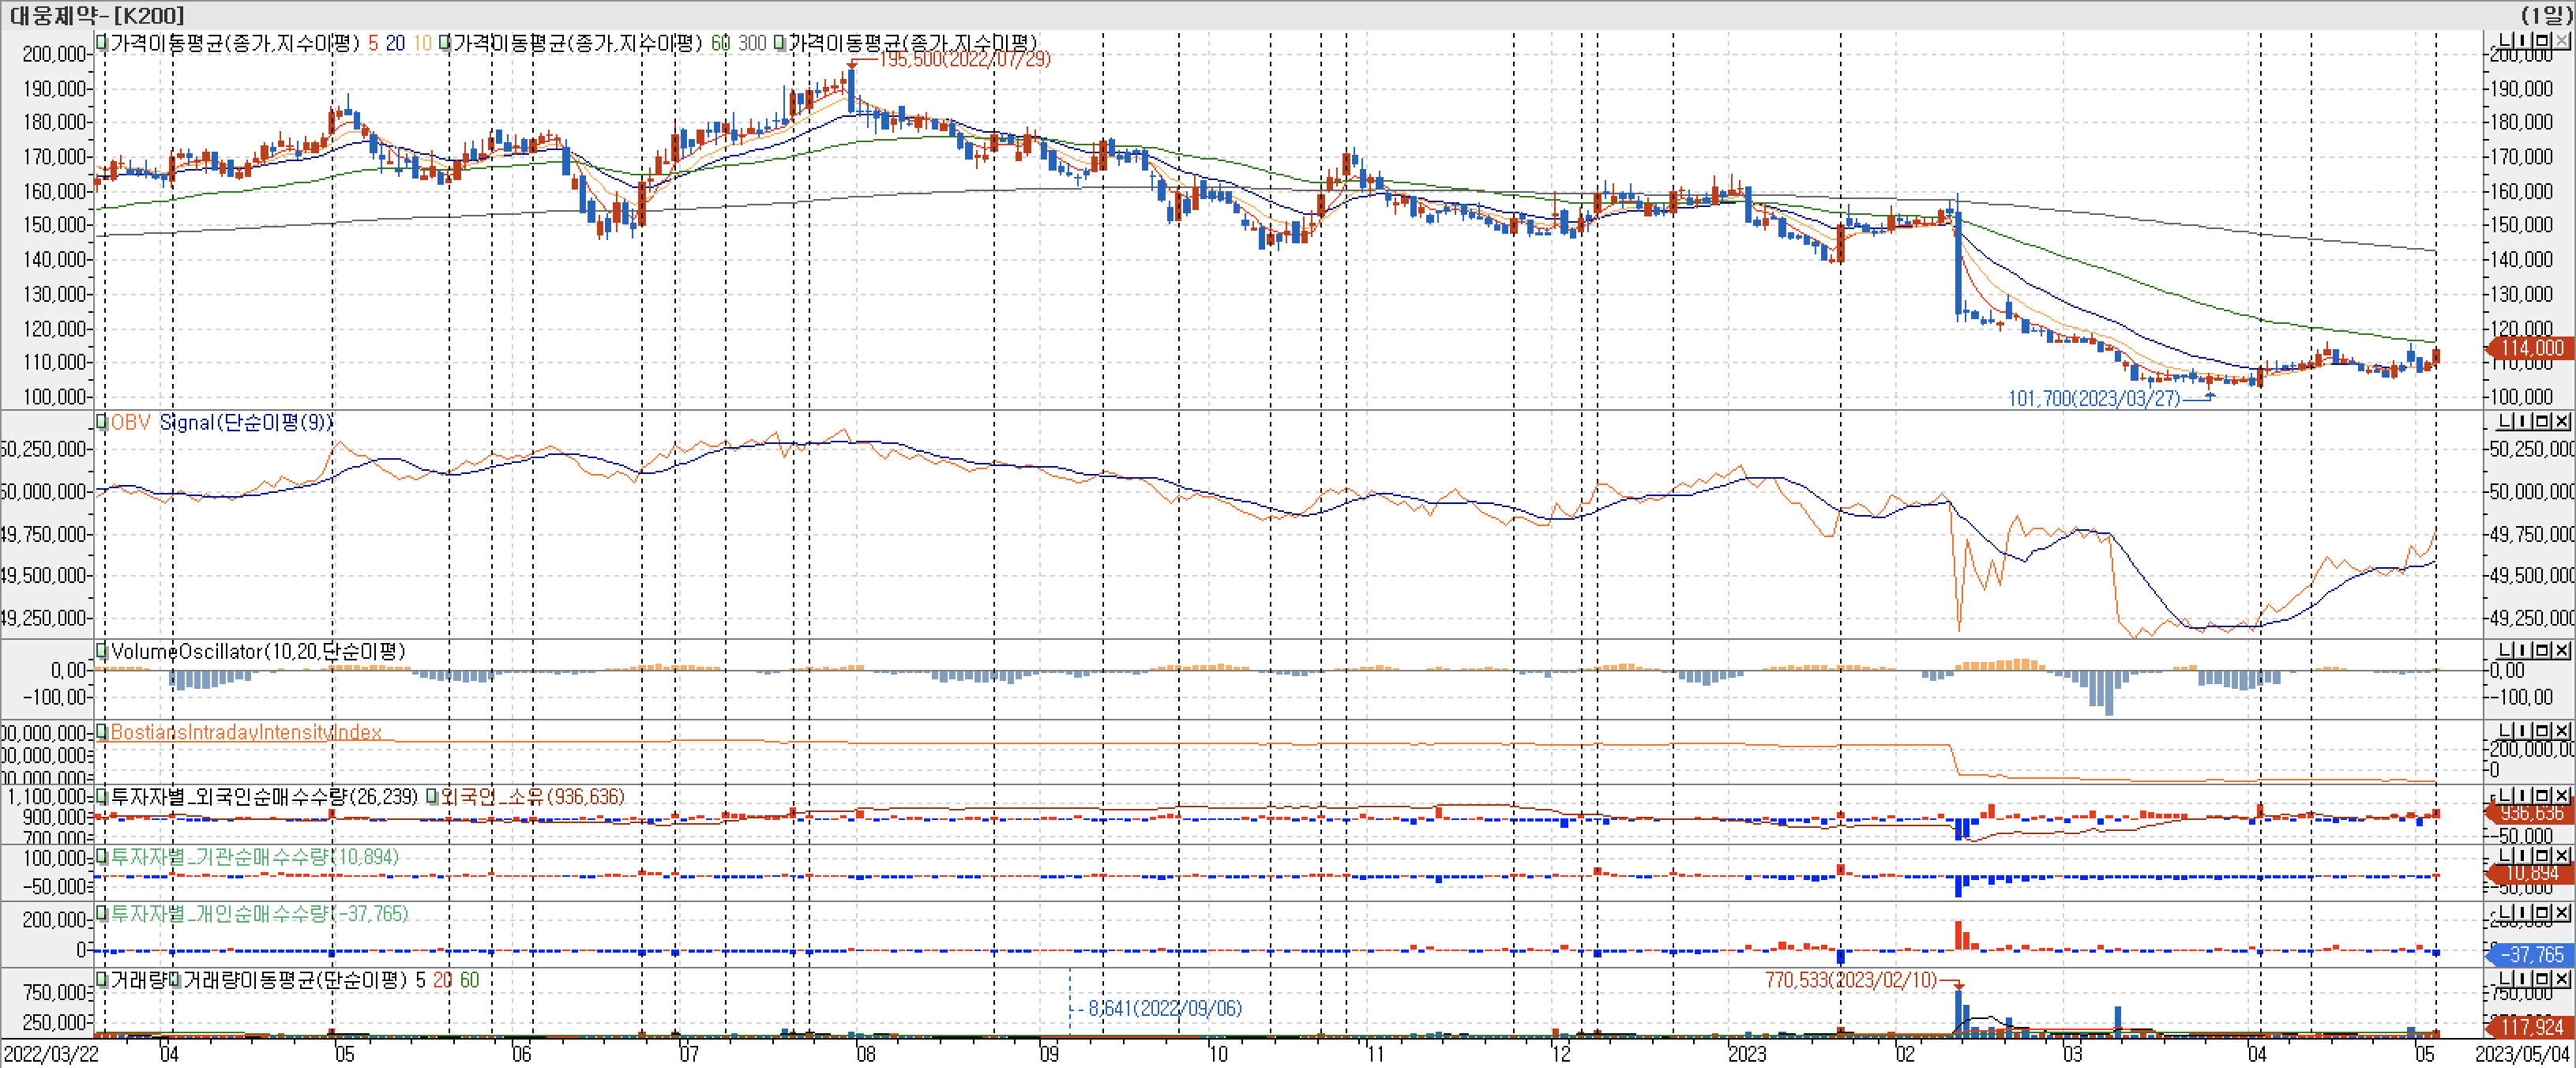
Task: Click the L-shaped button in the BostiansIntradayIntensityIndex panel
Action: pos(2505,731)
